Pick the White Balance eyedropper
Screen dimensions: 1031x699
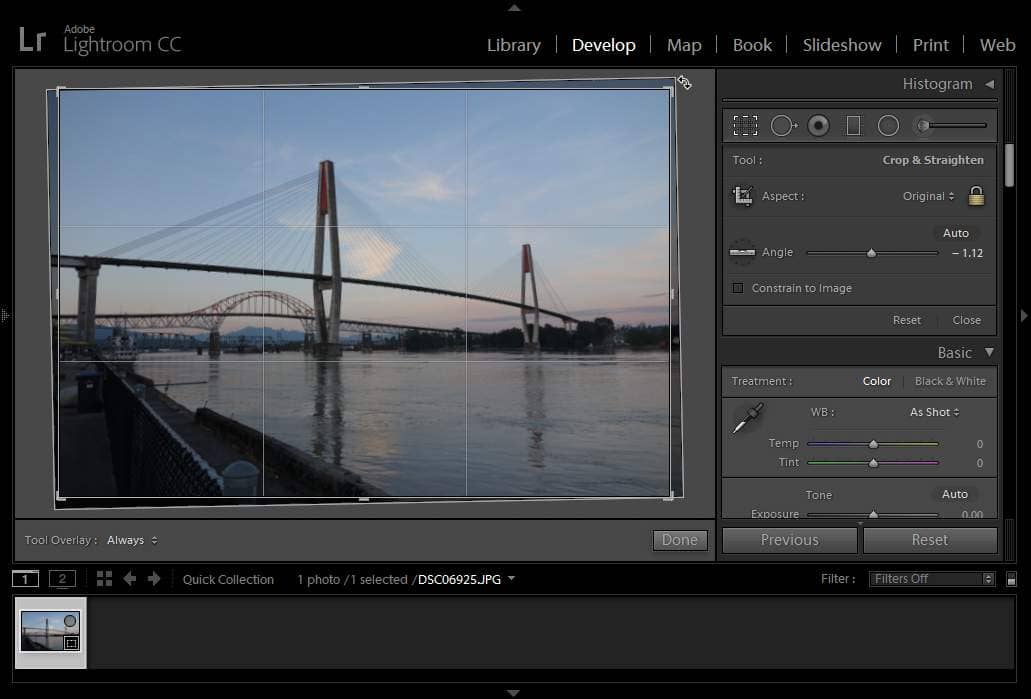(747, 418)
